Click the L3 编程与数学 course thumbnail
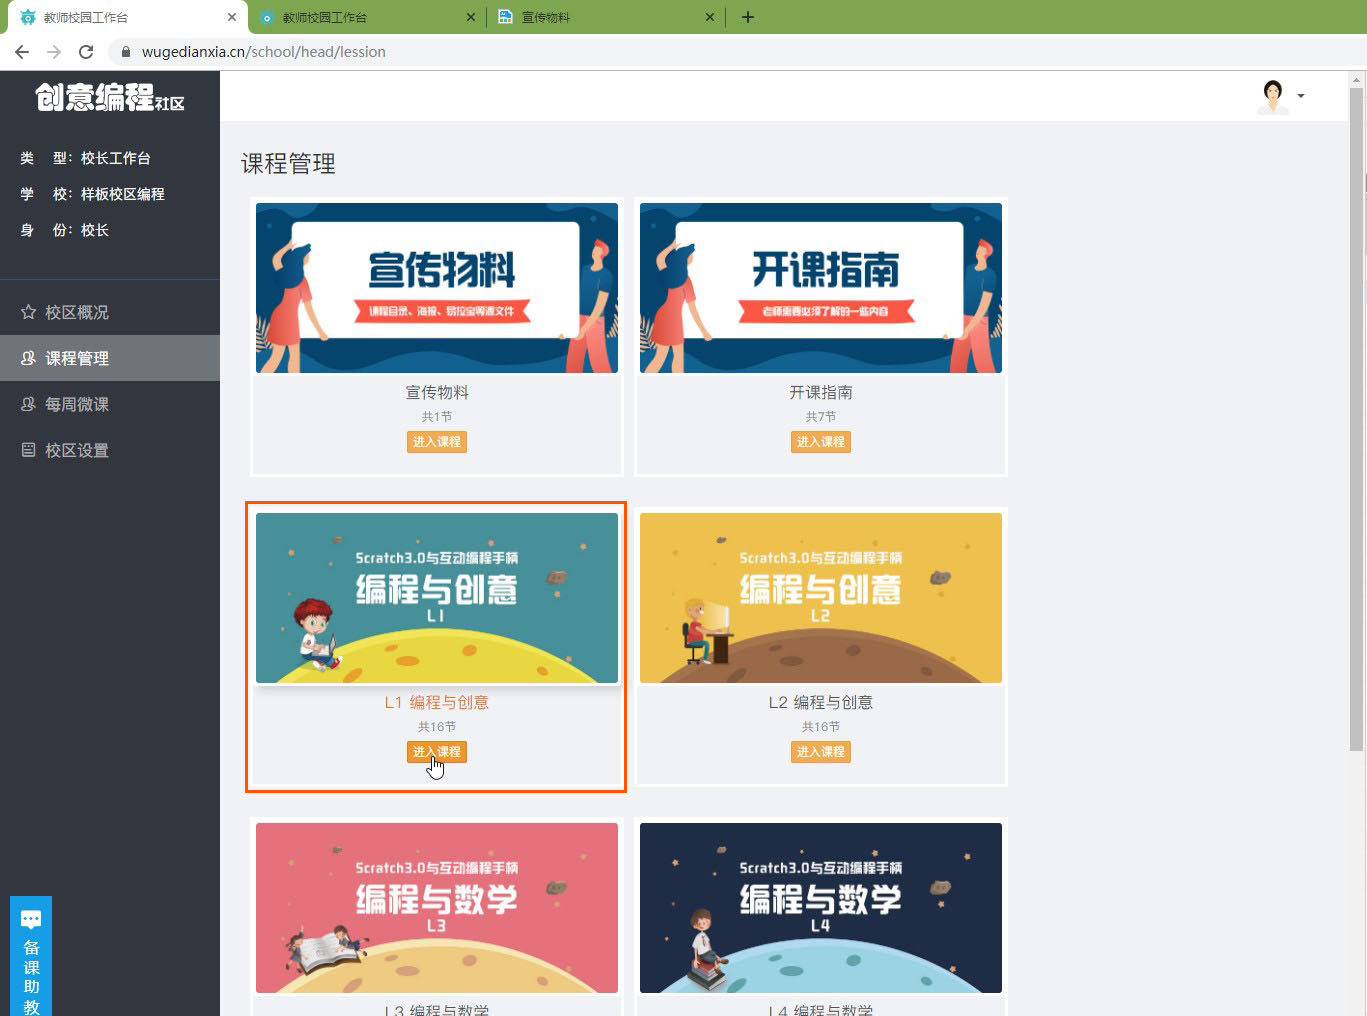 [x=437, y=908]
